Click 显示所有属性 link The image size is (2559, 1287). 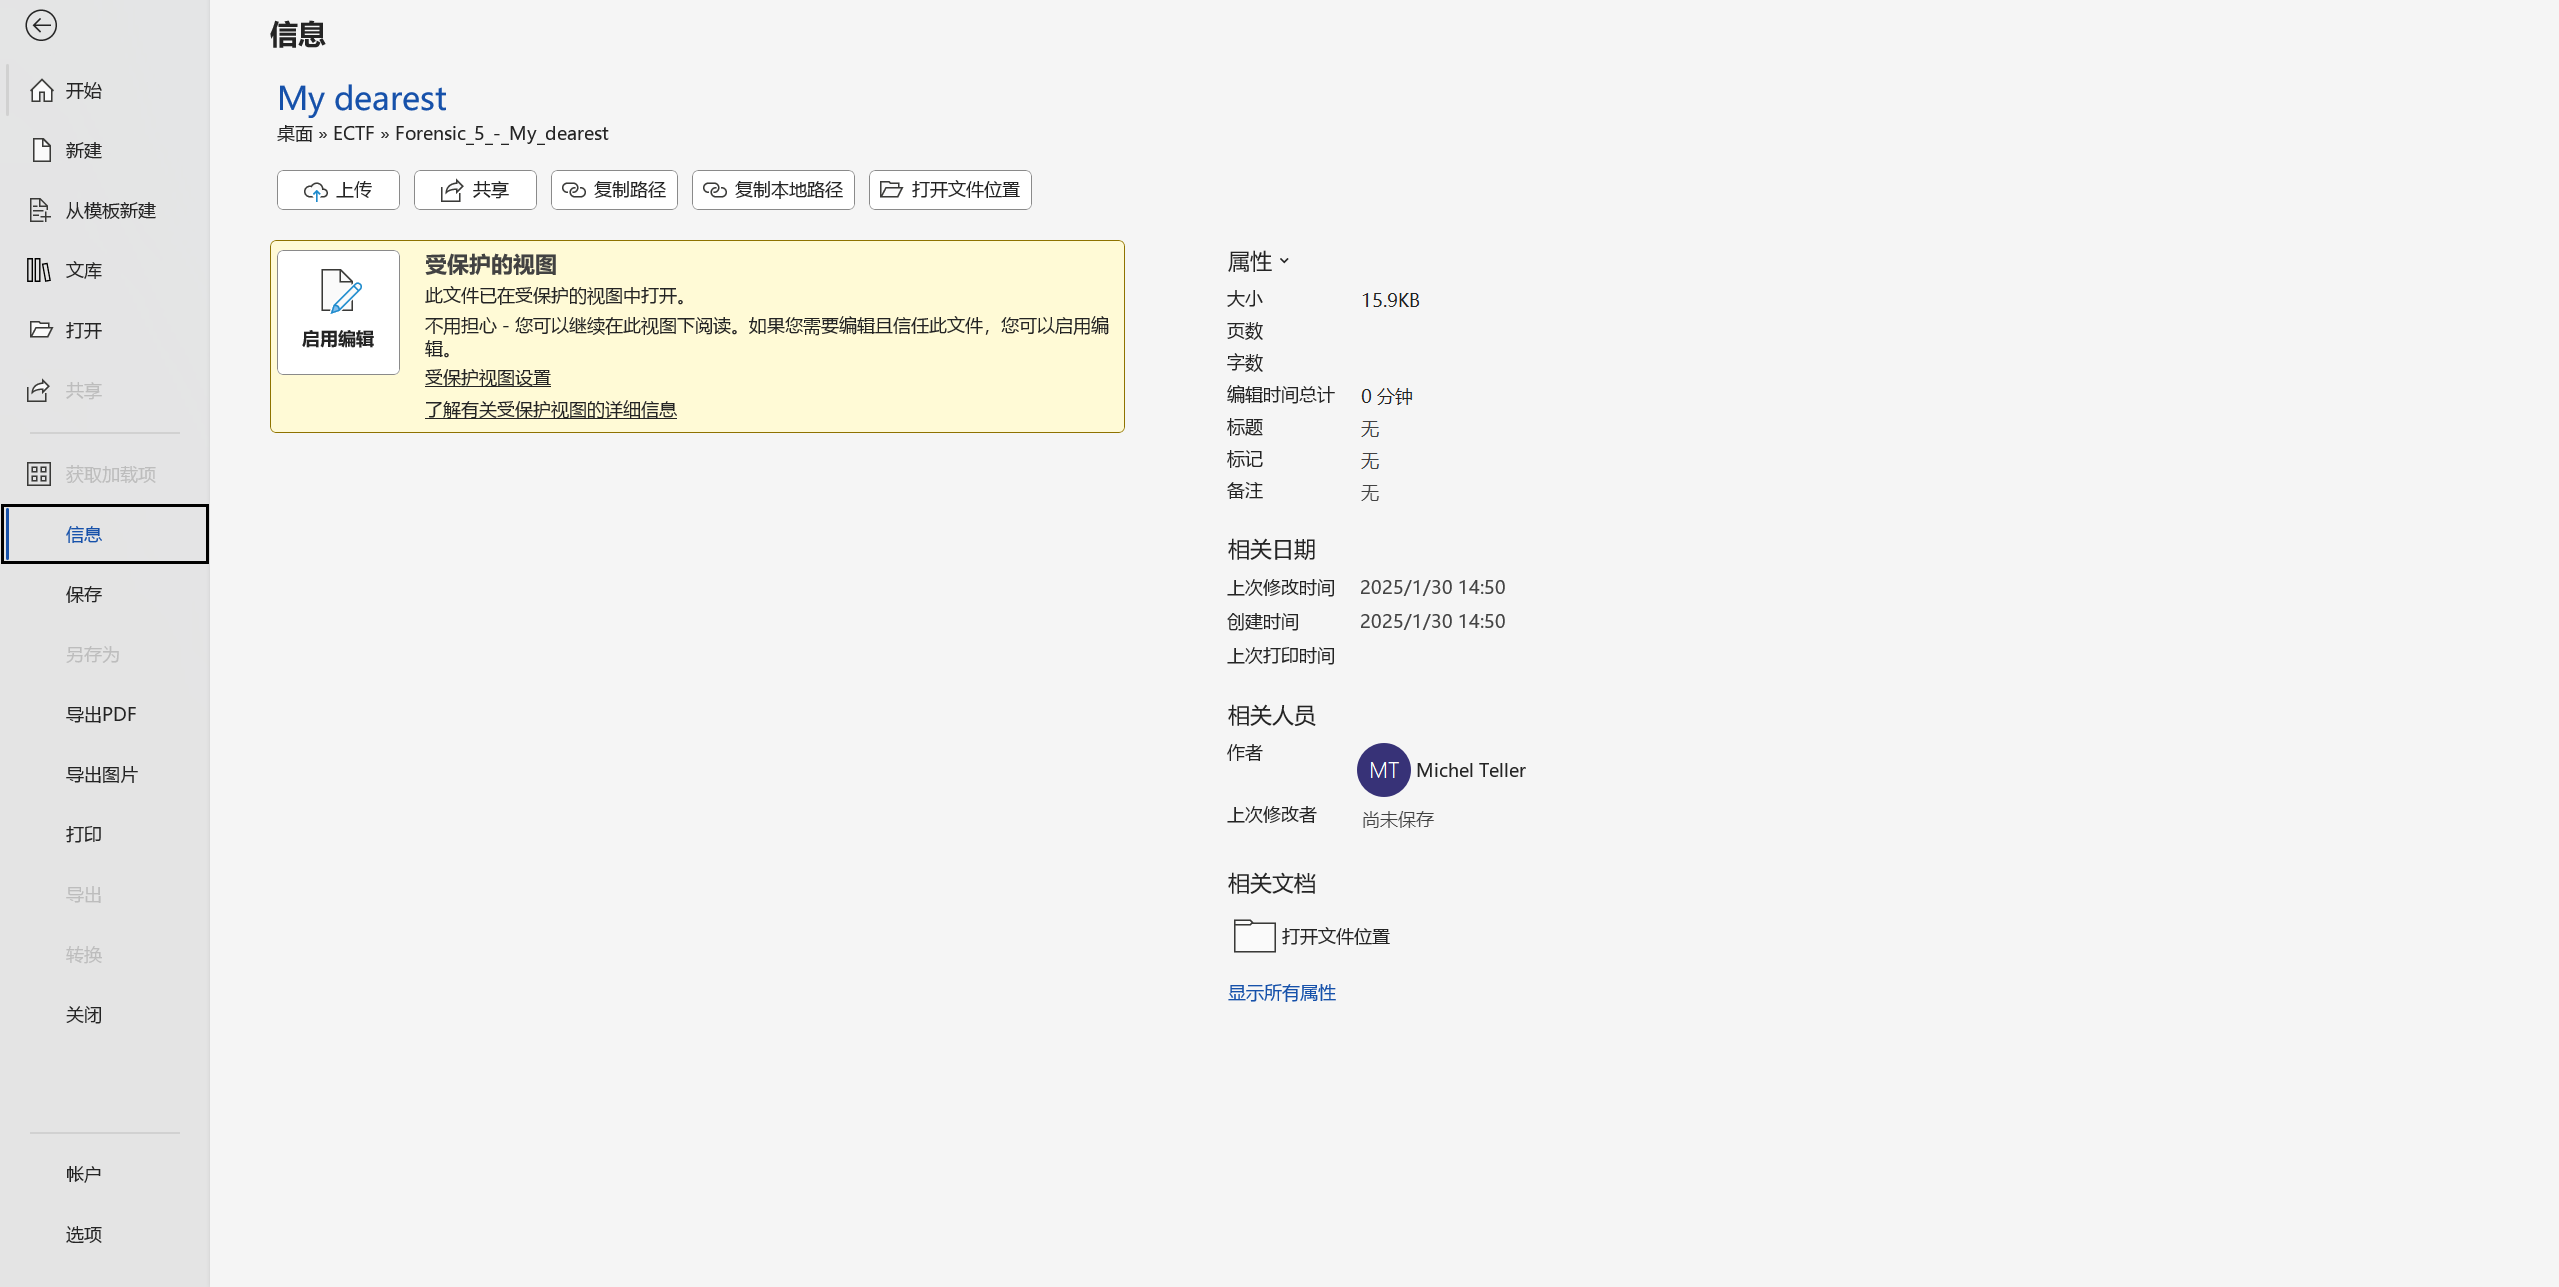[x=1281, y=993]
